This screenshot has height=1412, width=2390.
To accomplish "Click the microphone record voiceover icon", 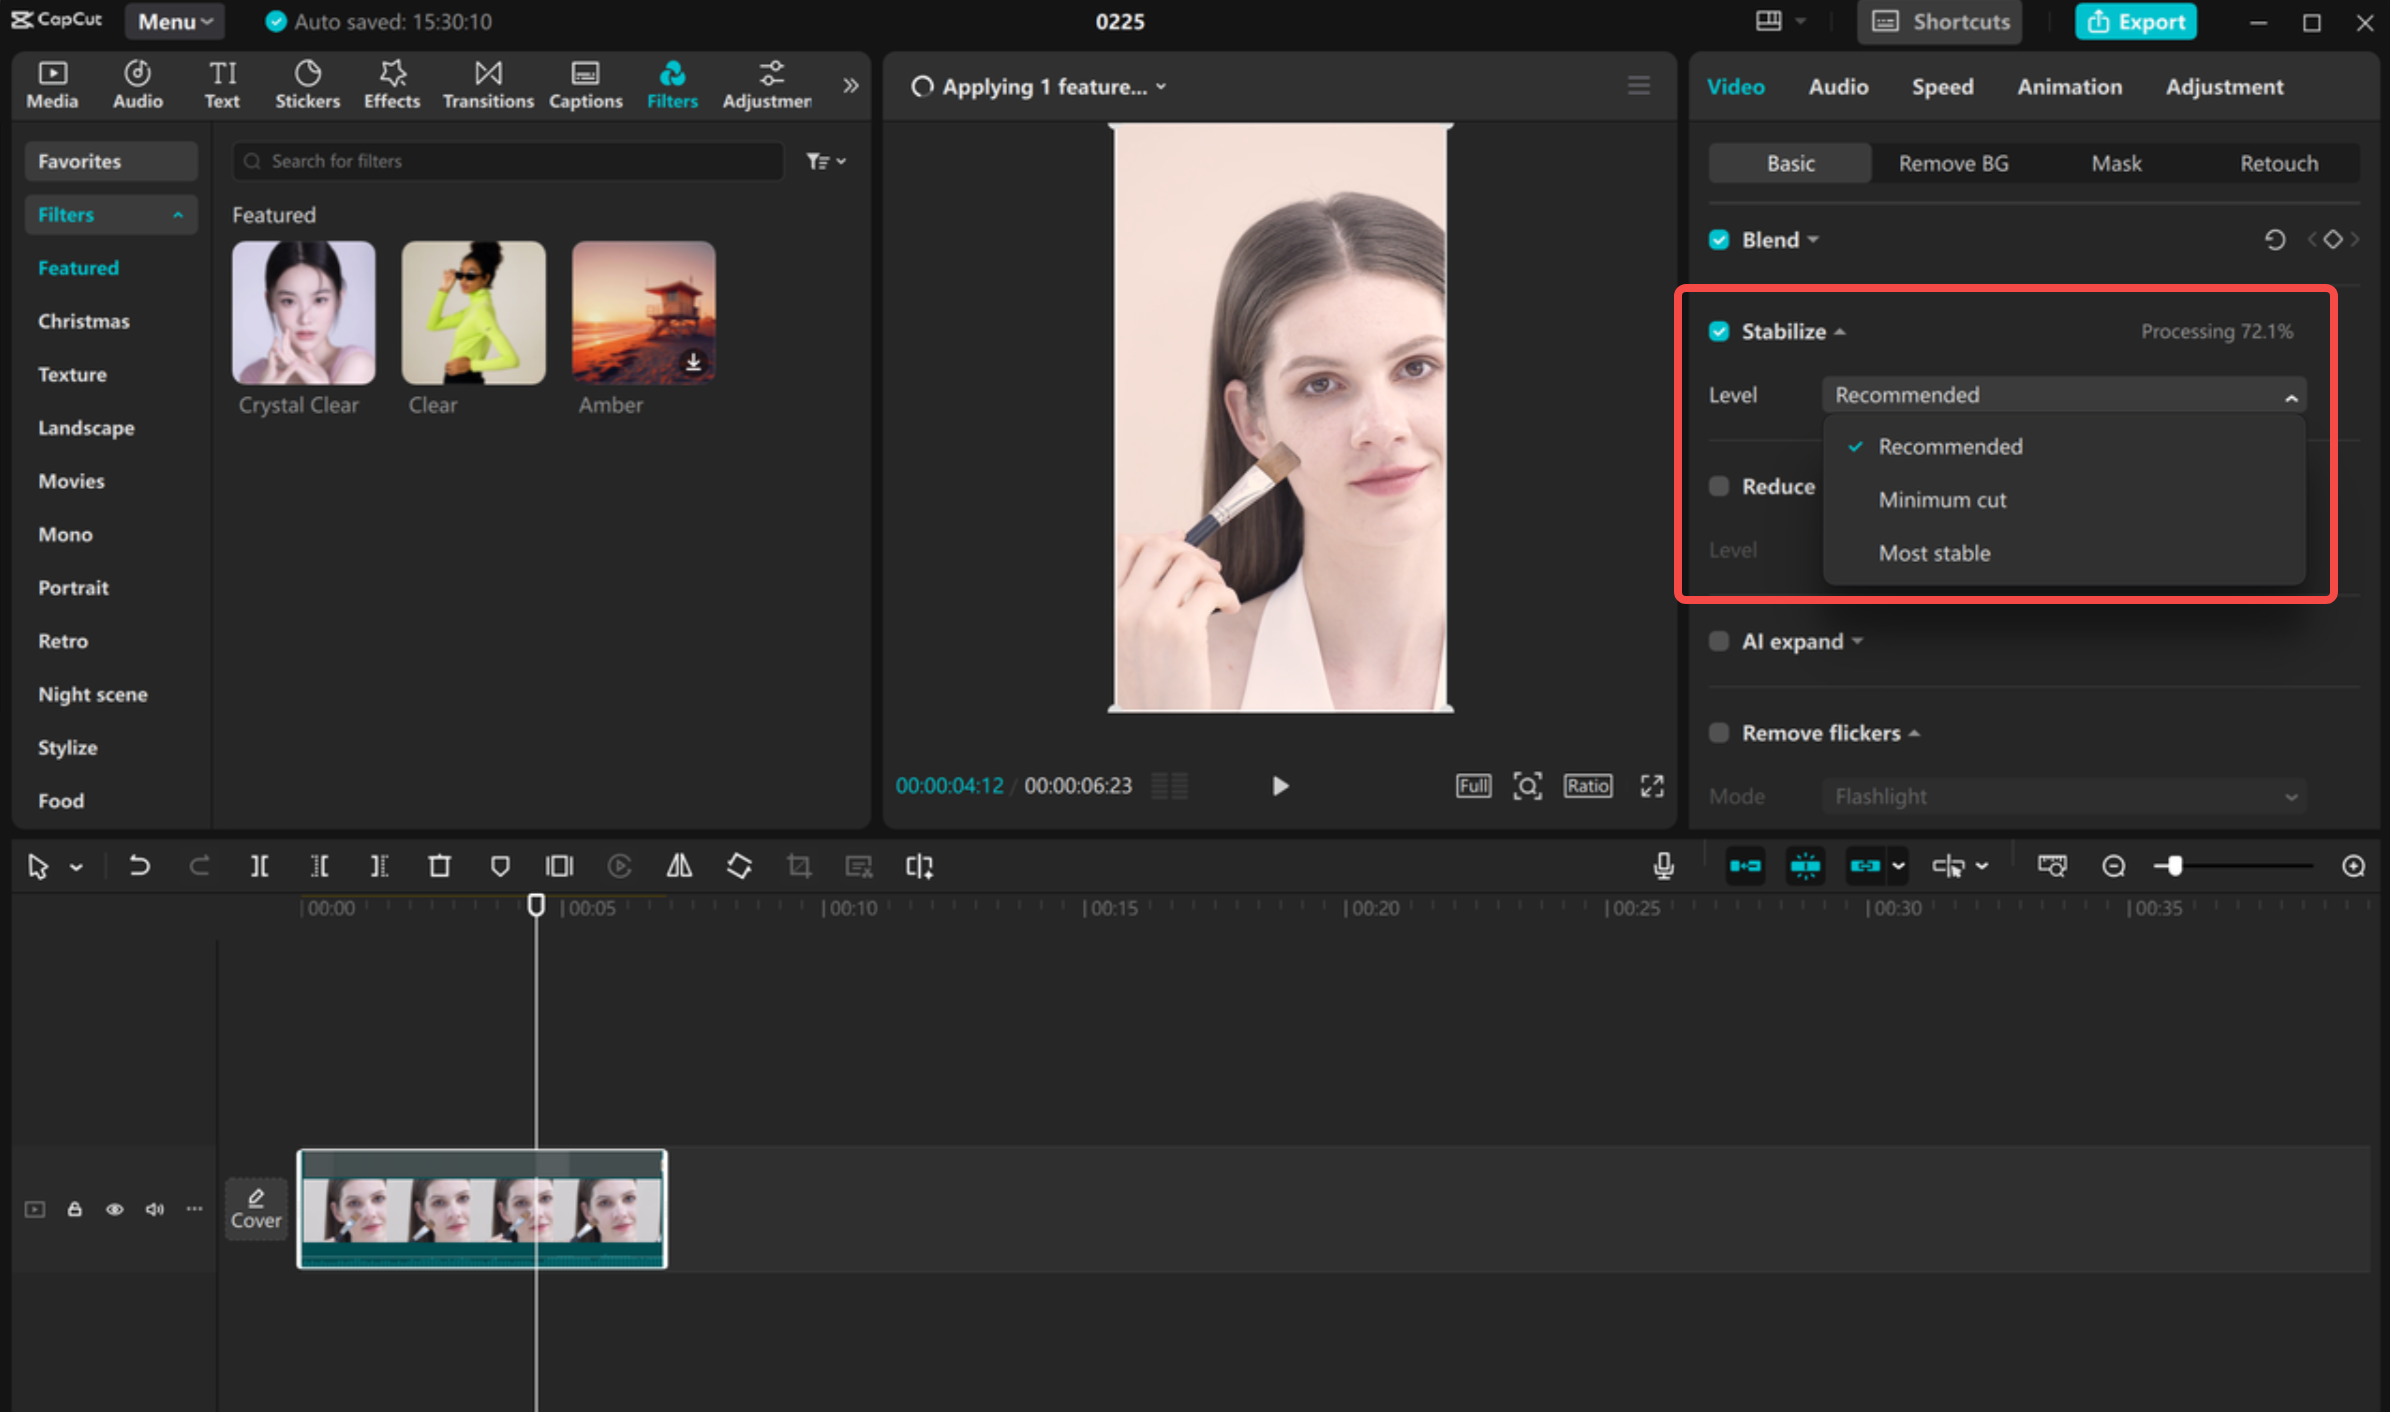I will click(1663, 866).
